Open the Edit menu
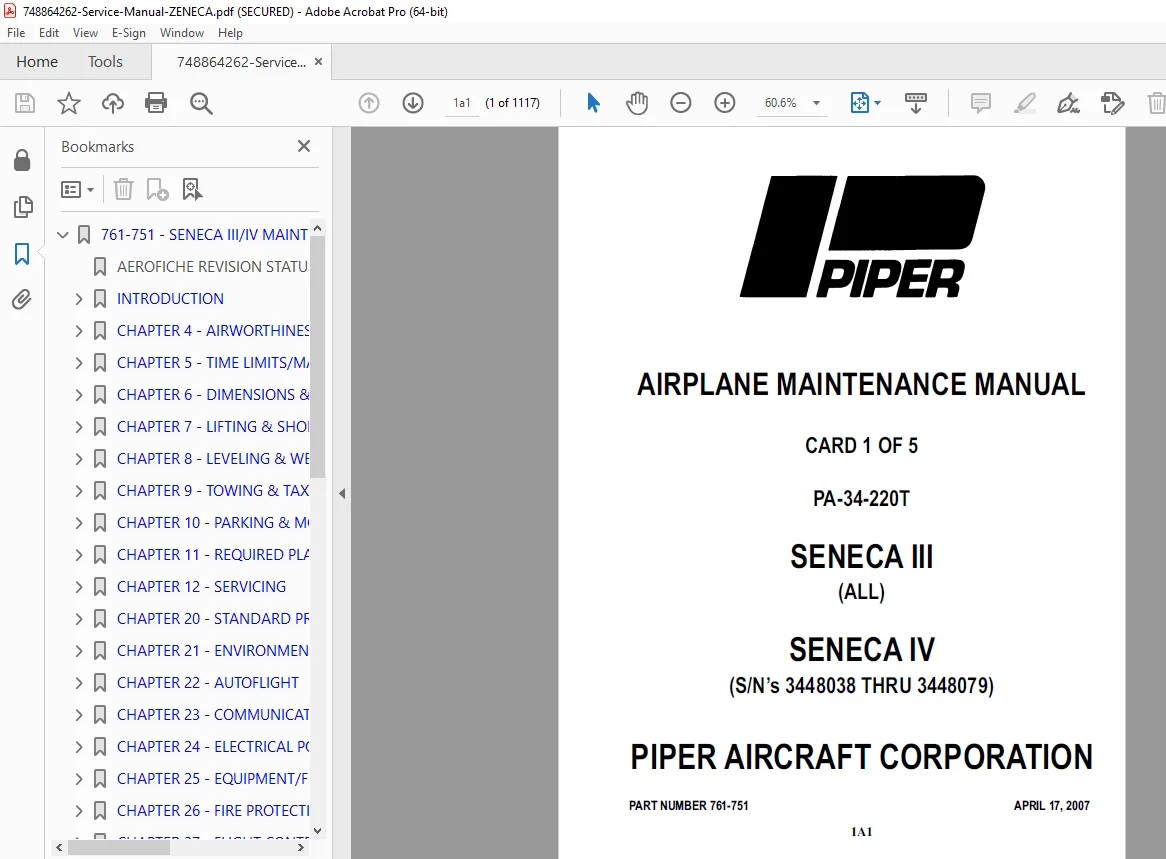Screen dimensions: 1166x859 pos(48,33)
